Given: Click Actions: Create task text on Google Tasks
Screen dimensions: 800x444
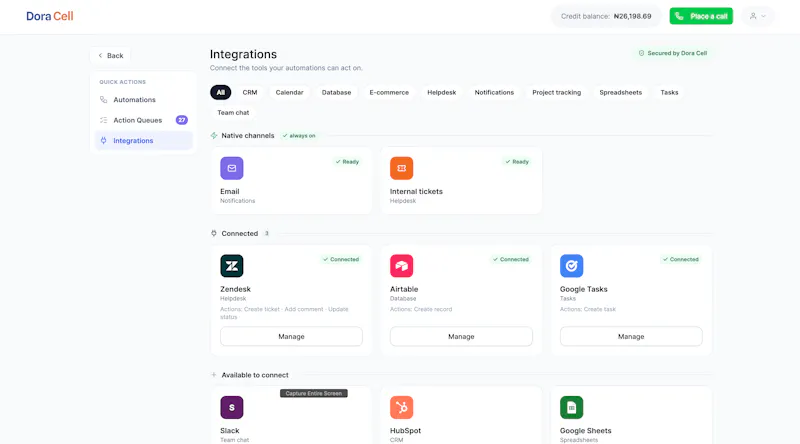Looking at the screenshot, I should click(x=588, y=309).
